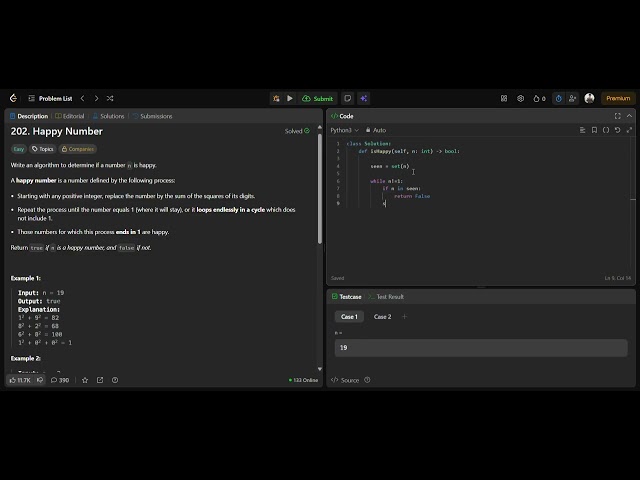Screen dimensions: 640x480
Task: Click the Solved status indicator
Action: (297, 131)
